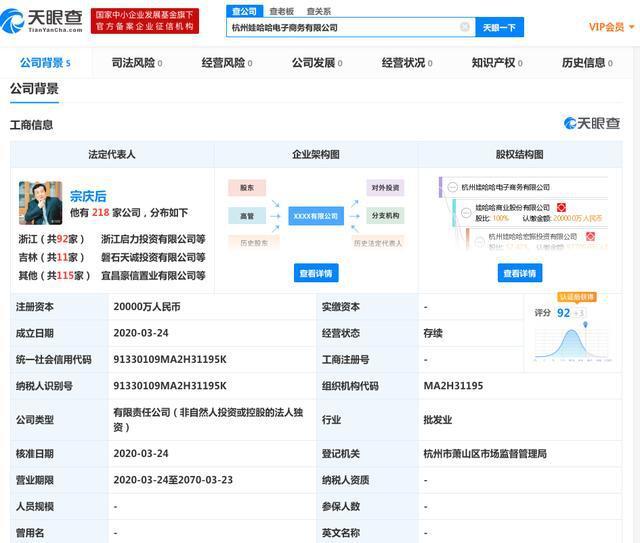640x543 pixels.
Task: Open 宜昌豪信置业有限公司等 link
Action: pyautogui.click(x=153, y=276)
